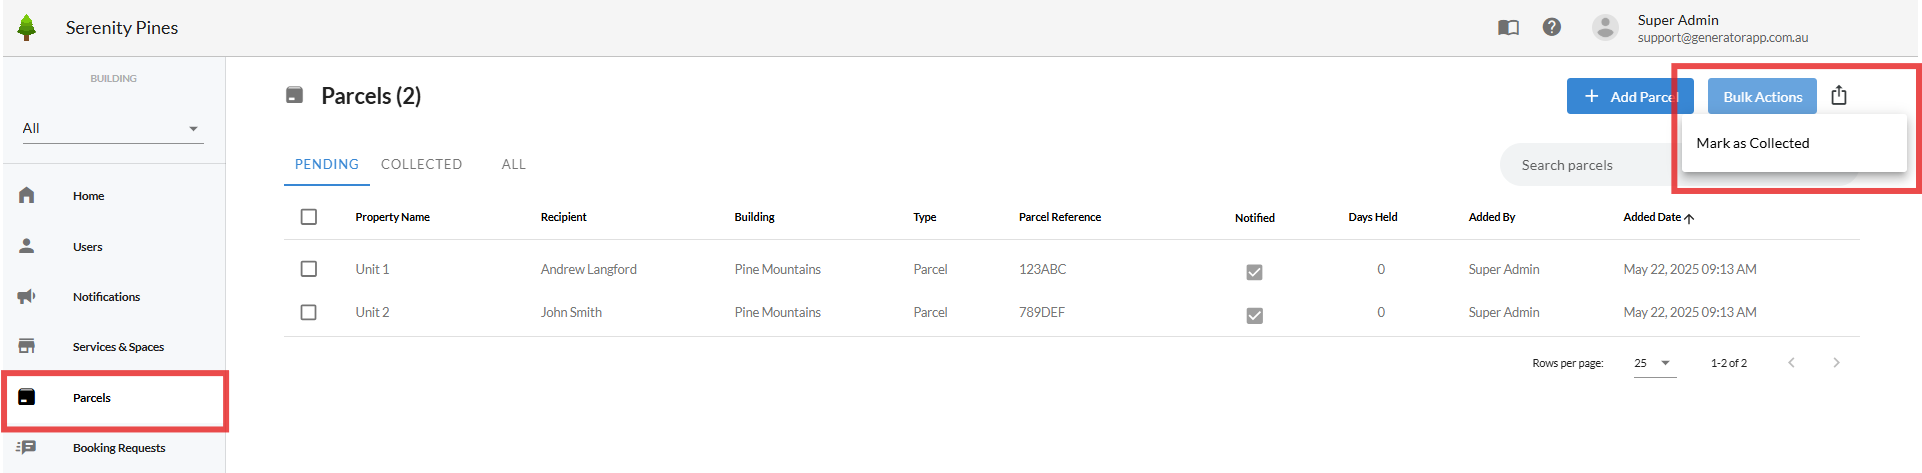
Task: Check the Unit 2 row checkbox
Action: 309,312
